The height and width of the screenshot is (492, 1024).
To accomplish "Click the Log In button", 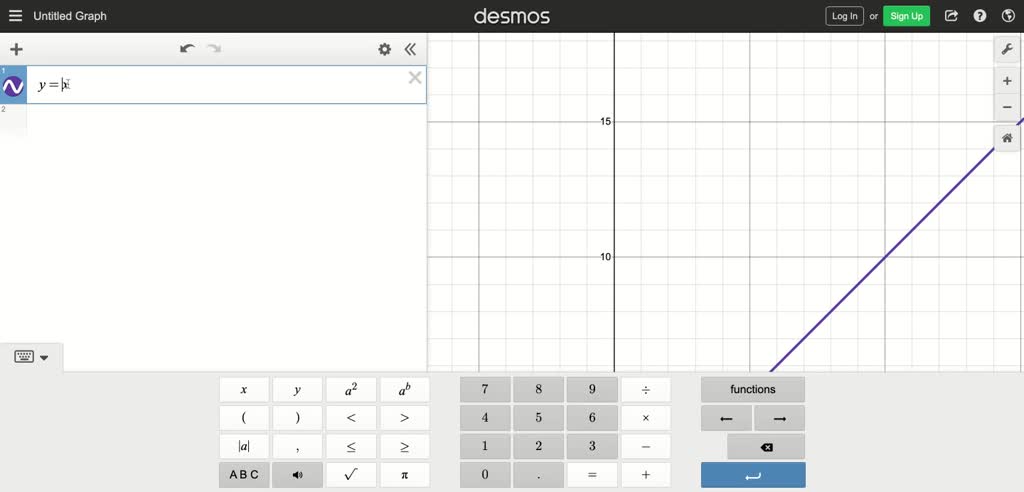I will (x=844, y=16).
